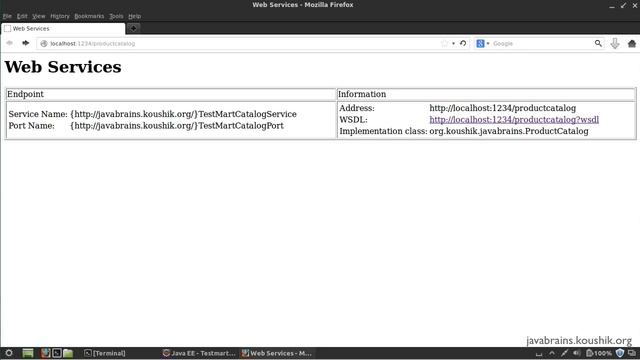Select the Web Services browser tab

pyautogui.click(x=63, y=29)
